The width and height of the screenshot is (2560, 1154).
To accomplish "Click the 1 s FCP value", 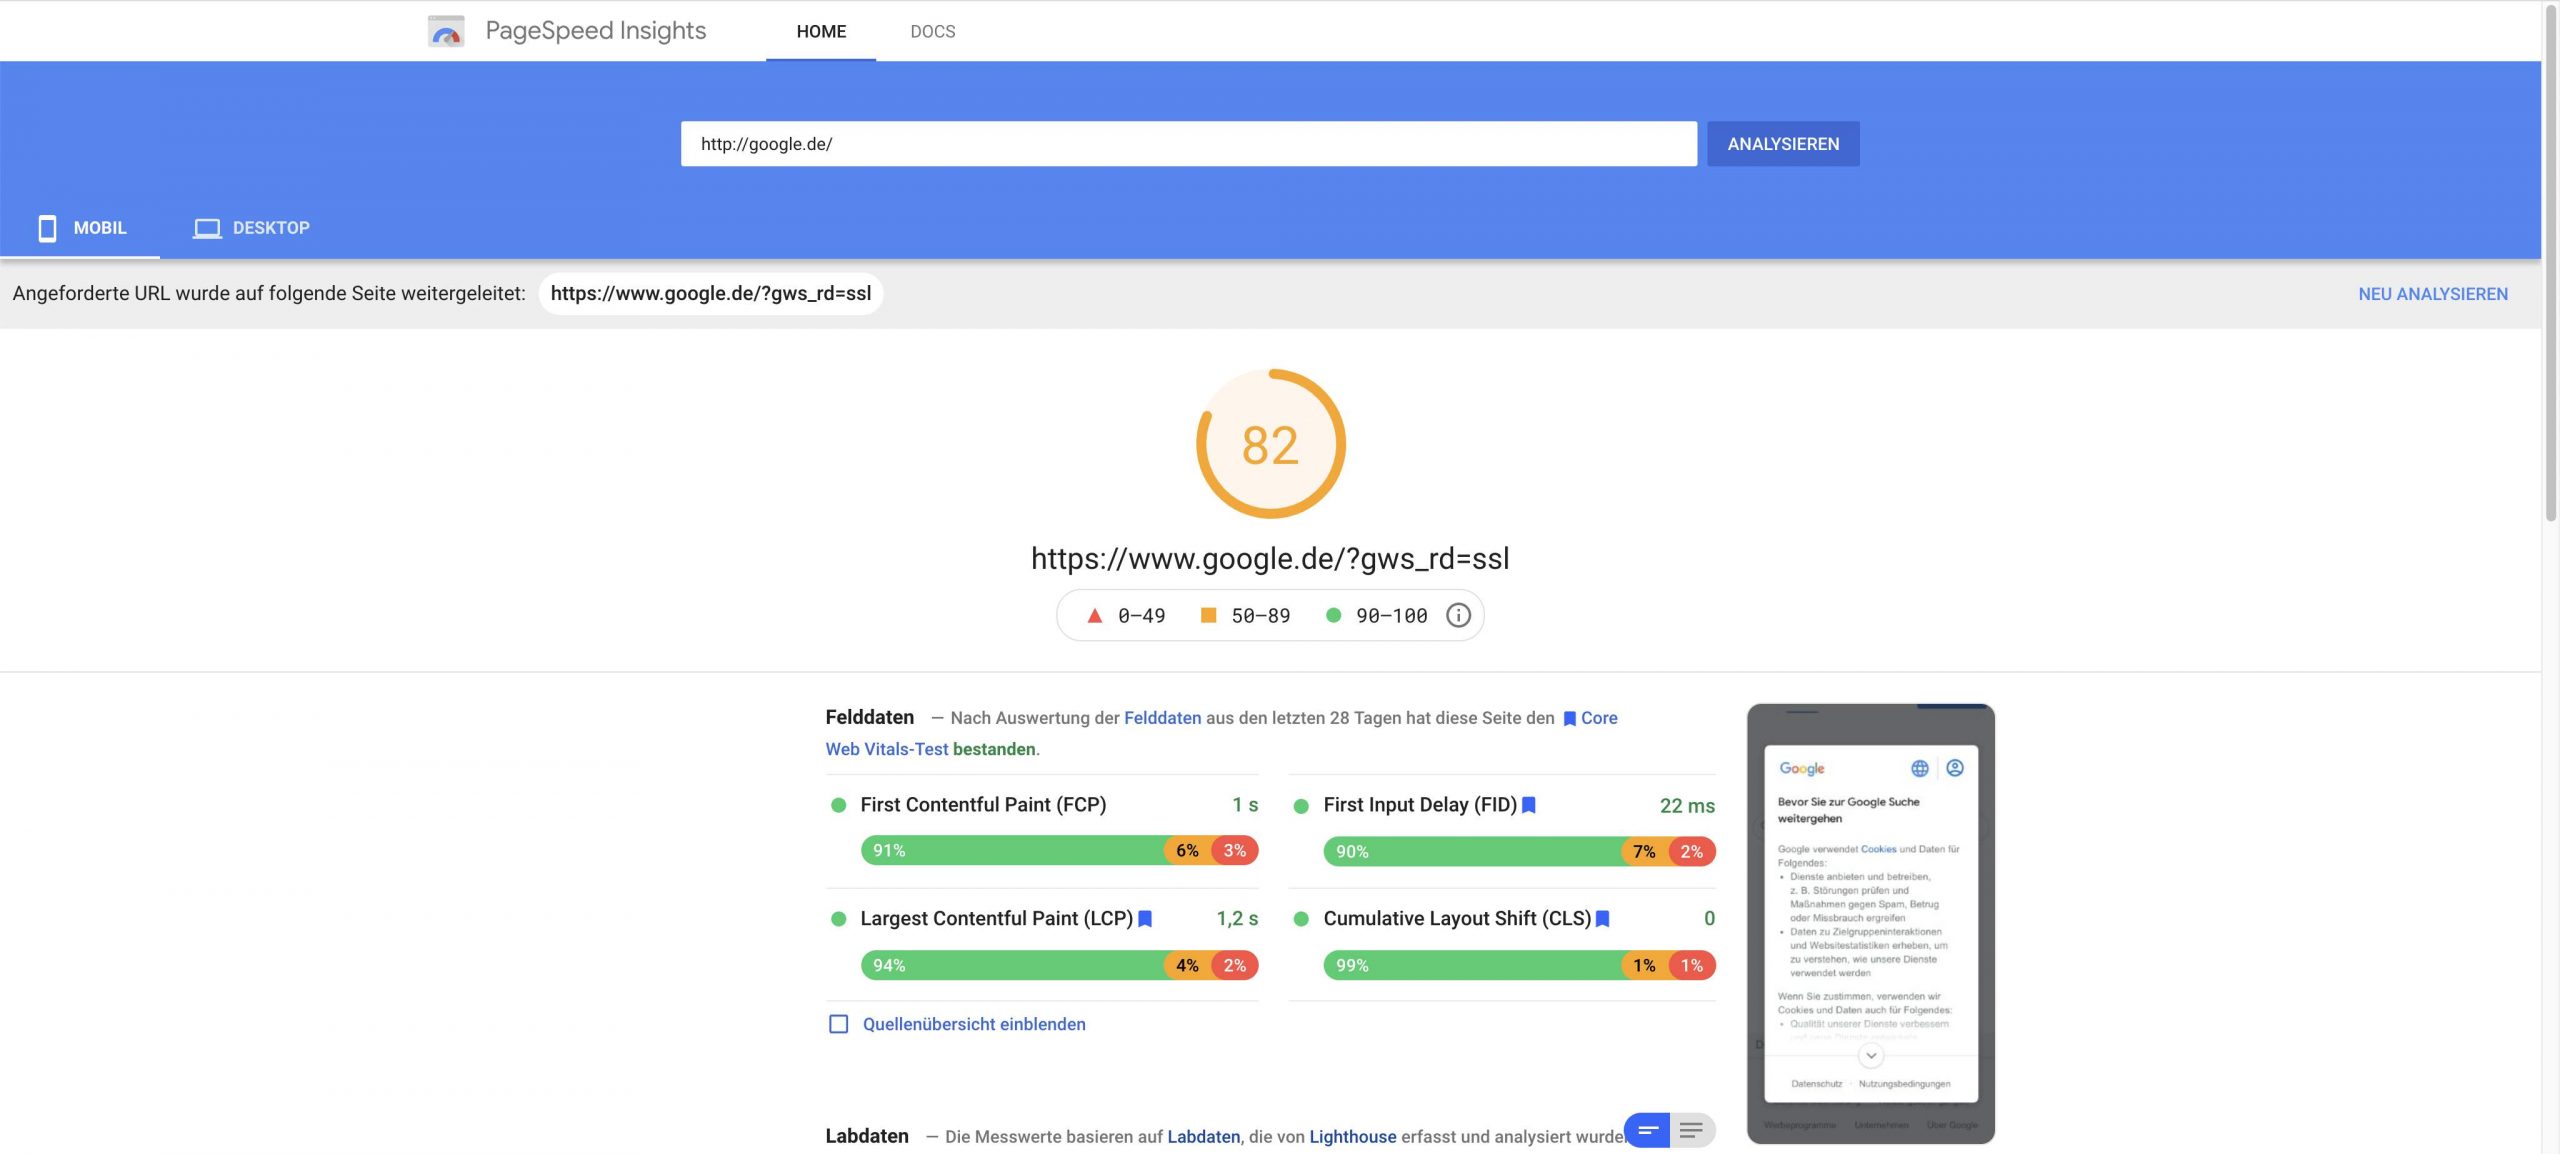I will 1245,805.
